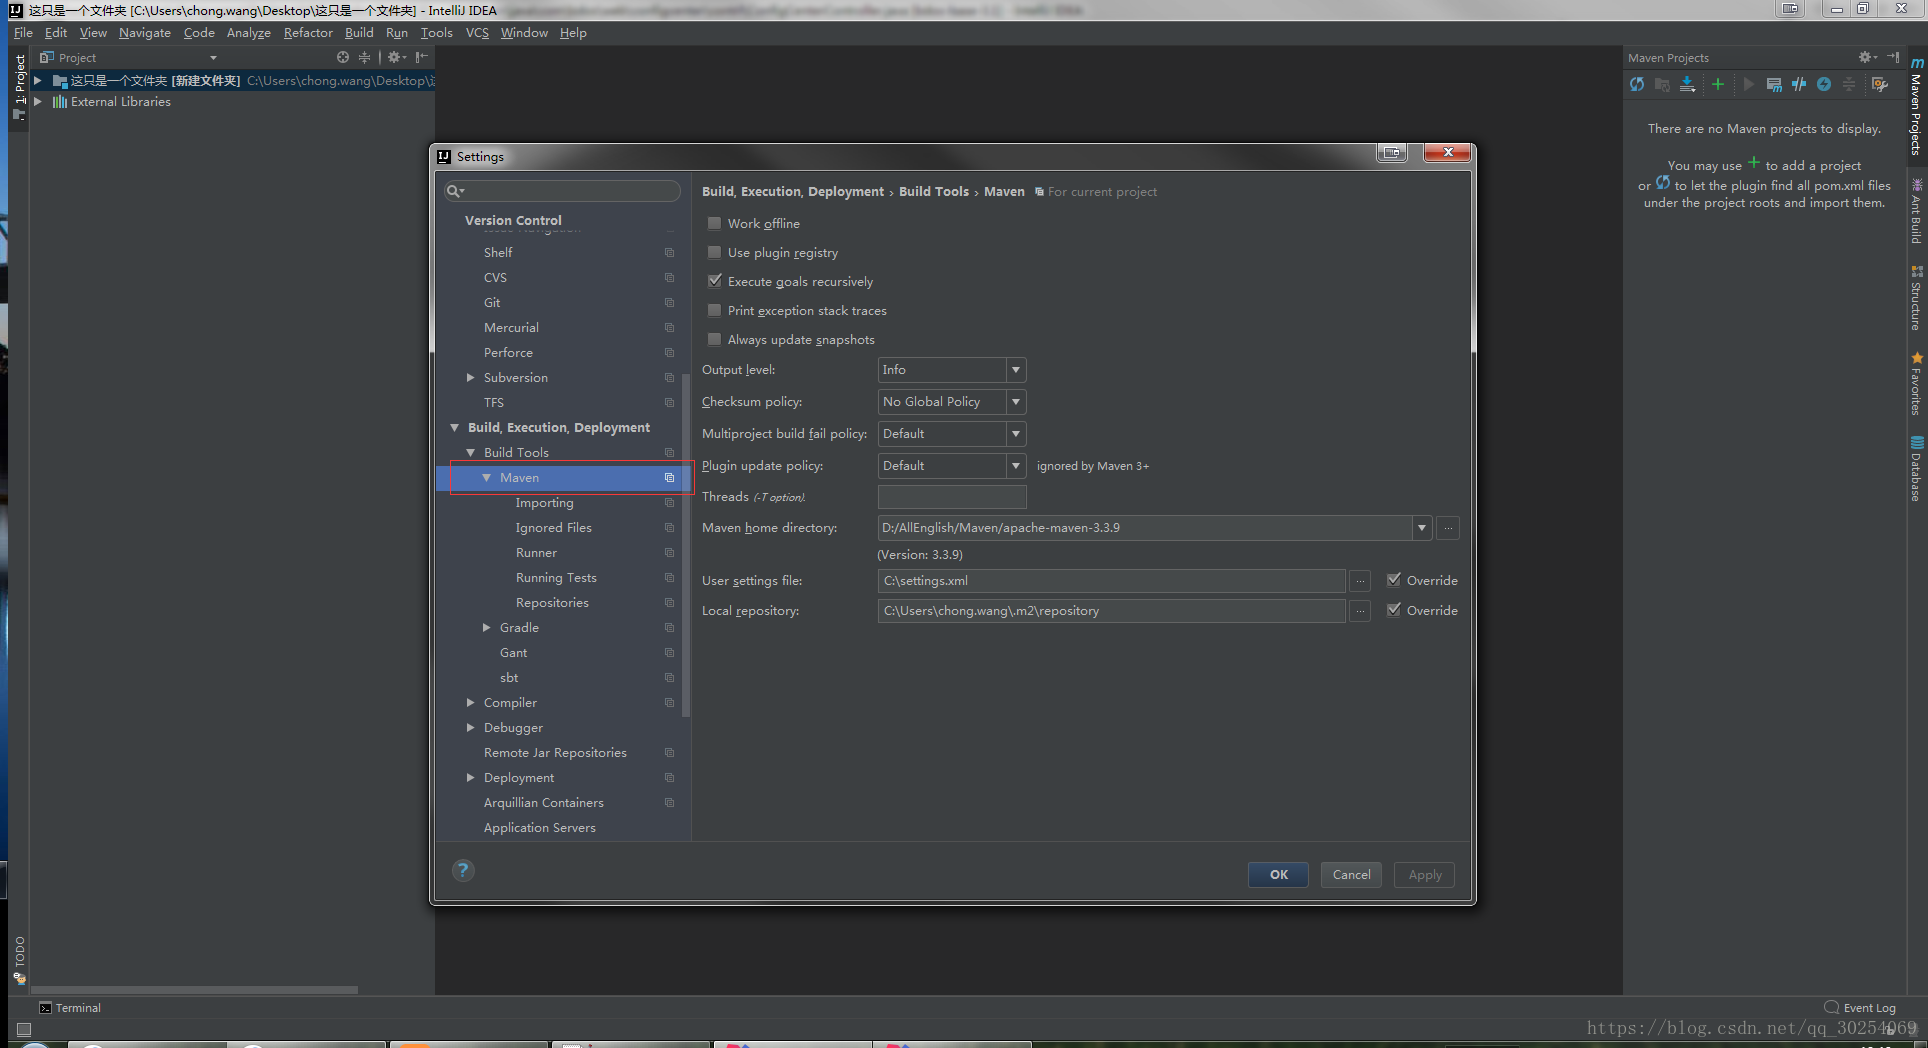
Task: Enable Use plugin registry checkbox
Action: [x=714, y=252]
